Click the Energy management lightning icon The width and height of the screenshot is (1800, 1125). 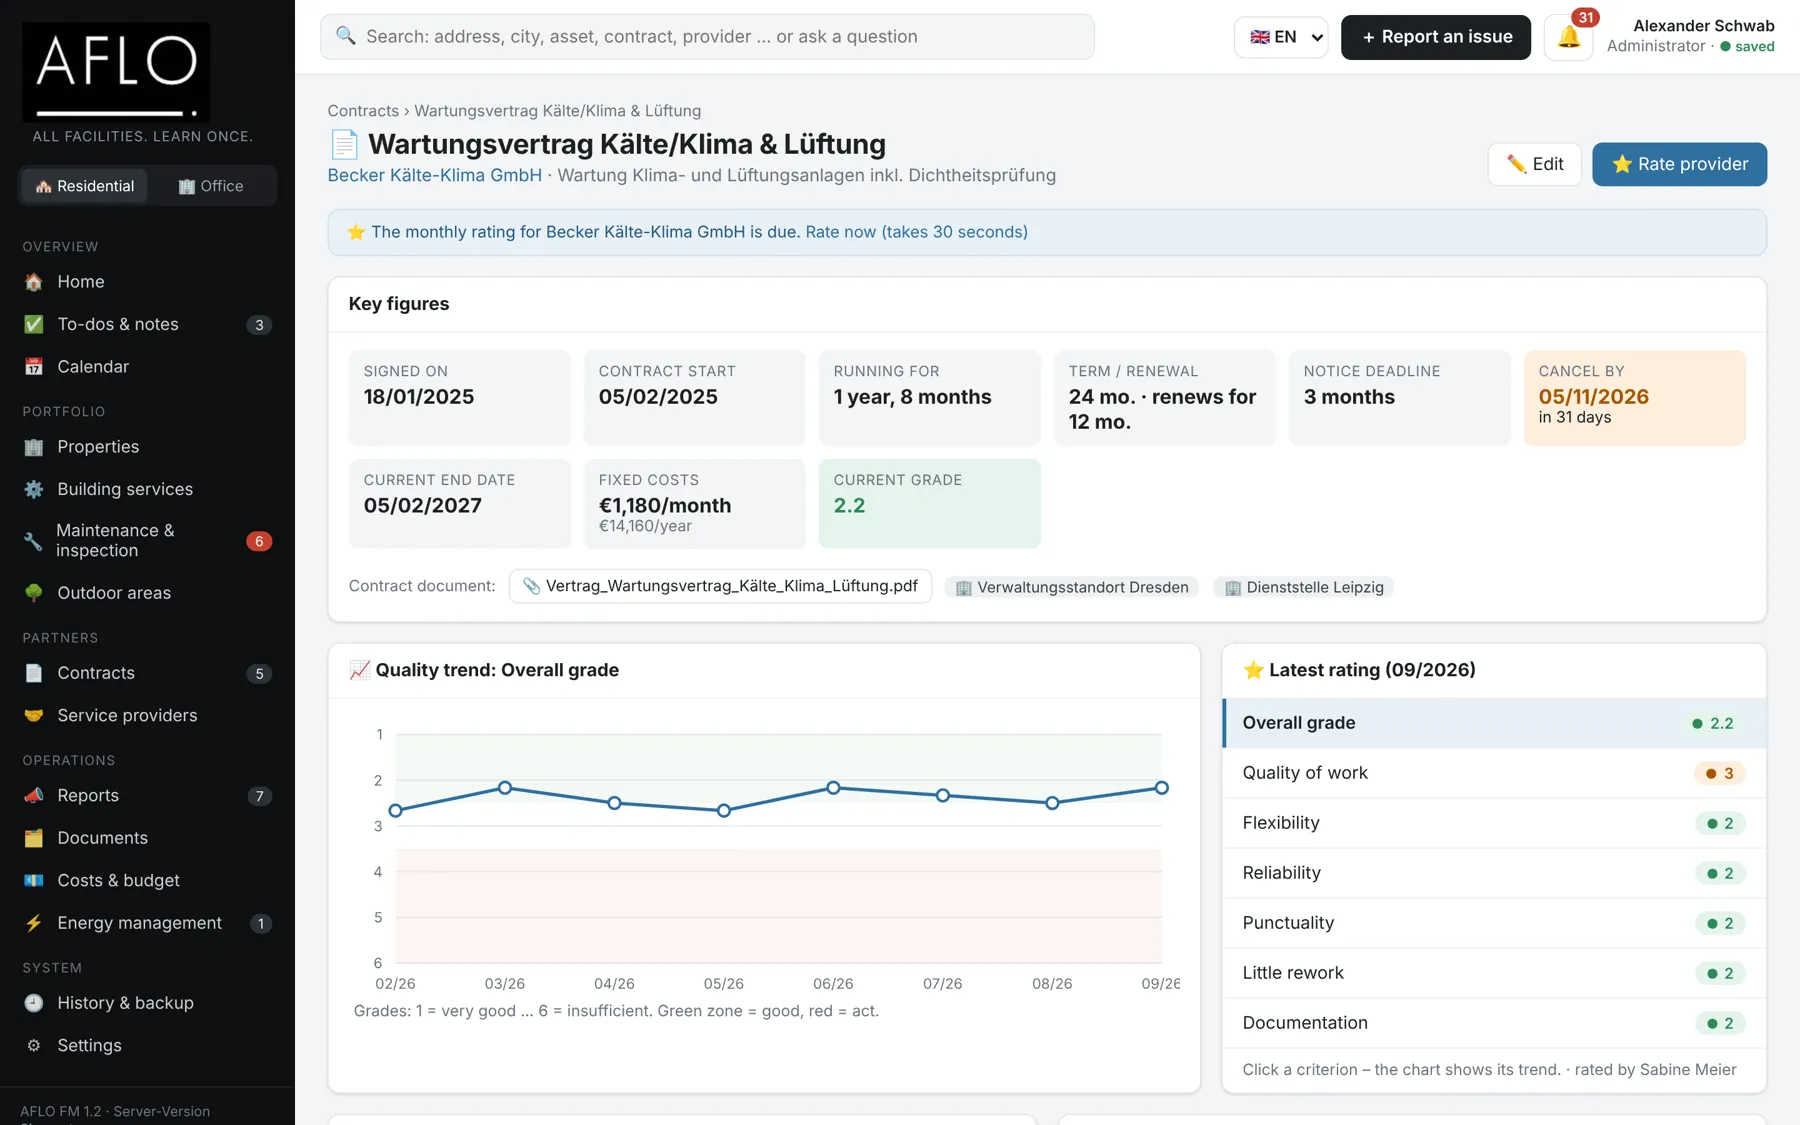pos(34,923)
